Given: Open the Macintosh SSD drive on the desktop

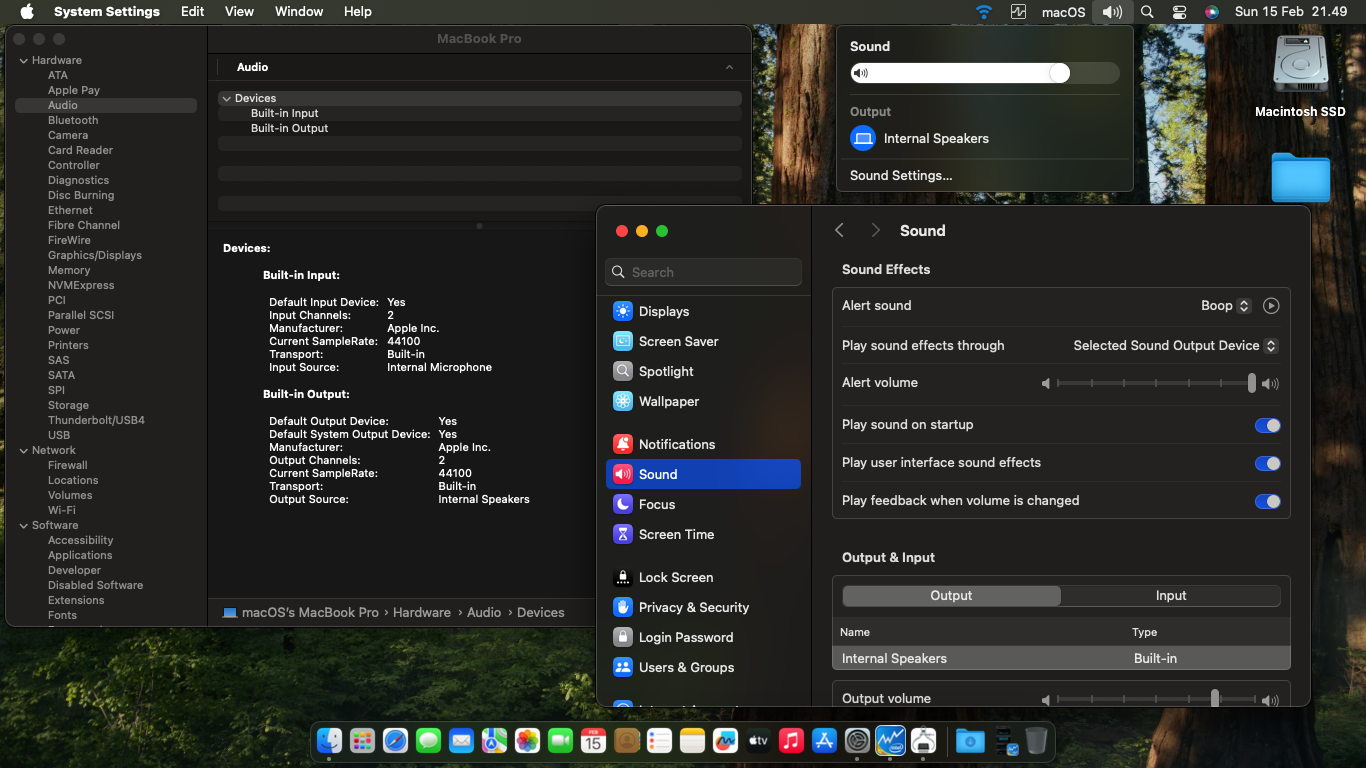Looking at the screenshot, I should point(1300,76).
